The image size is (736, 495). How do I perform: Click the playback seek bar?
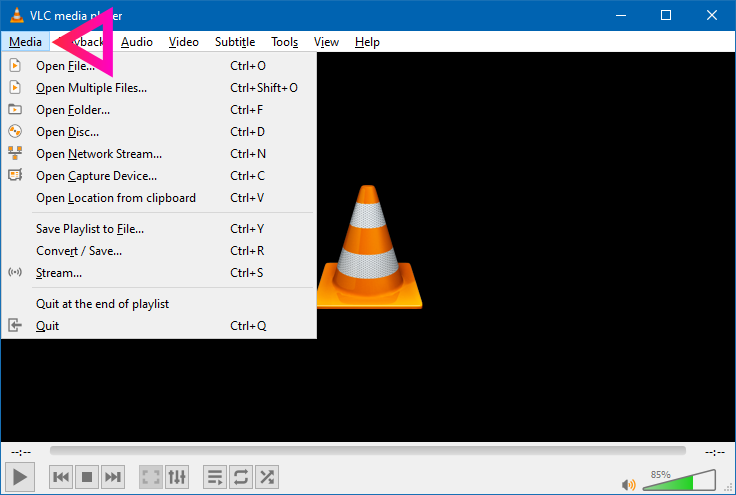click(368, 451)
